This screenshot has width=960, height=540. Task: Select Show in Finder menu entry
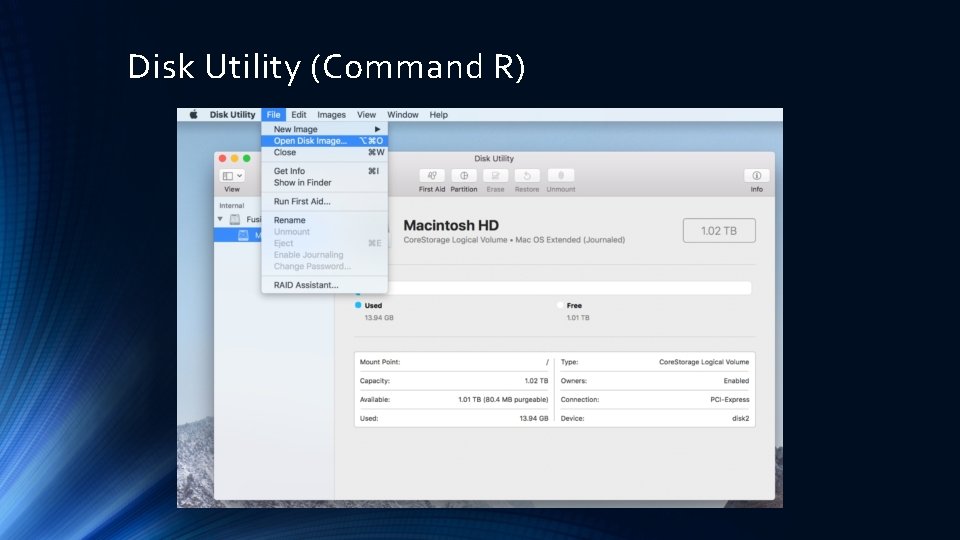(324, 182)
